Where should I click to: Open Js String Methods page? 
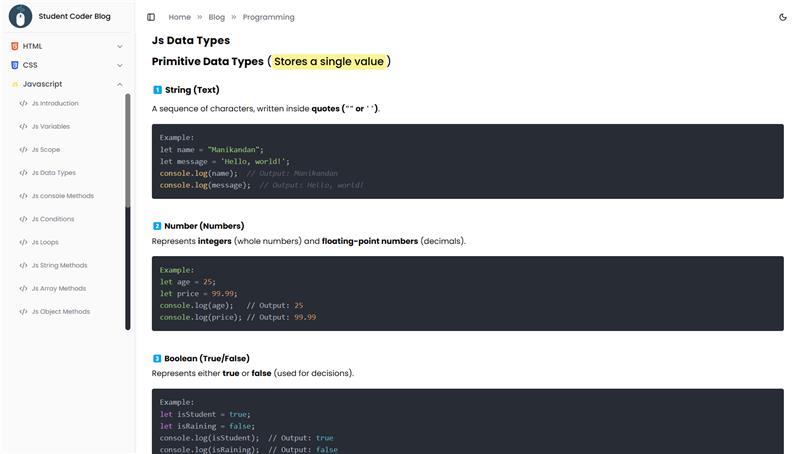coord(60,265)
